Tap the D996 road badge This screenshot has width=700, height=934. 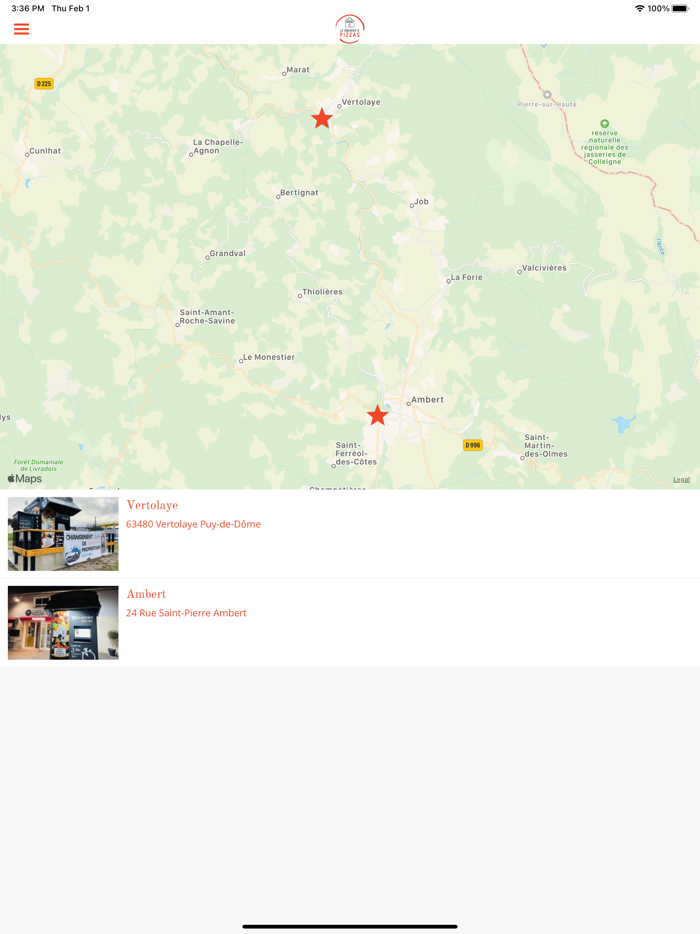click(472, 445)
